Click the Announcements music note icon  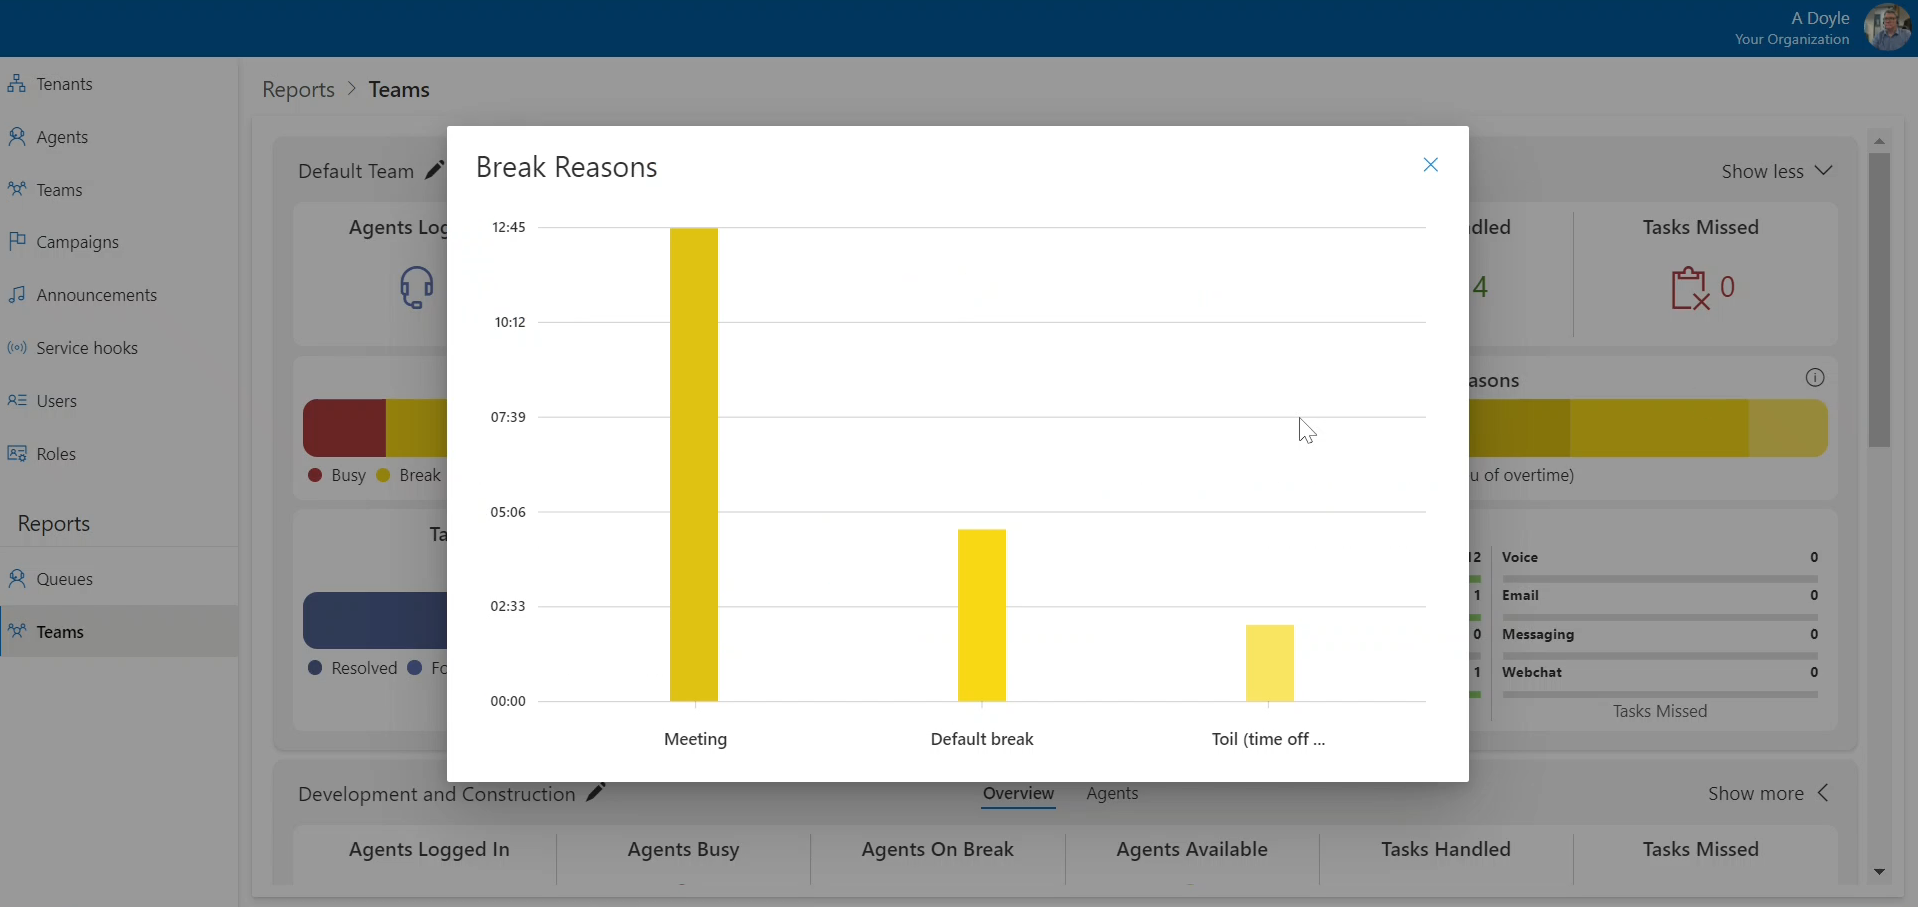coord(17,294)
